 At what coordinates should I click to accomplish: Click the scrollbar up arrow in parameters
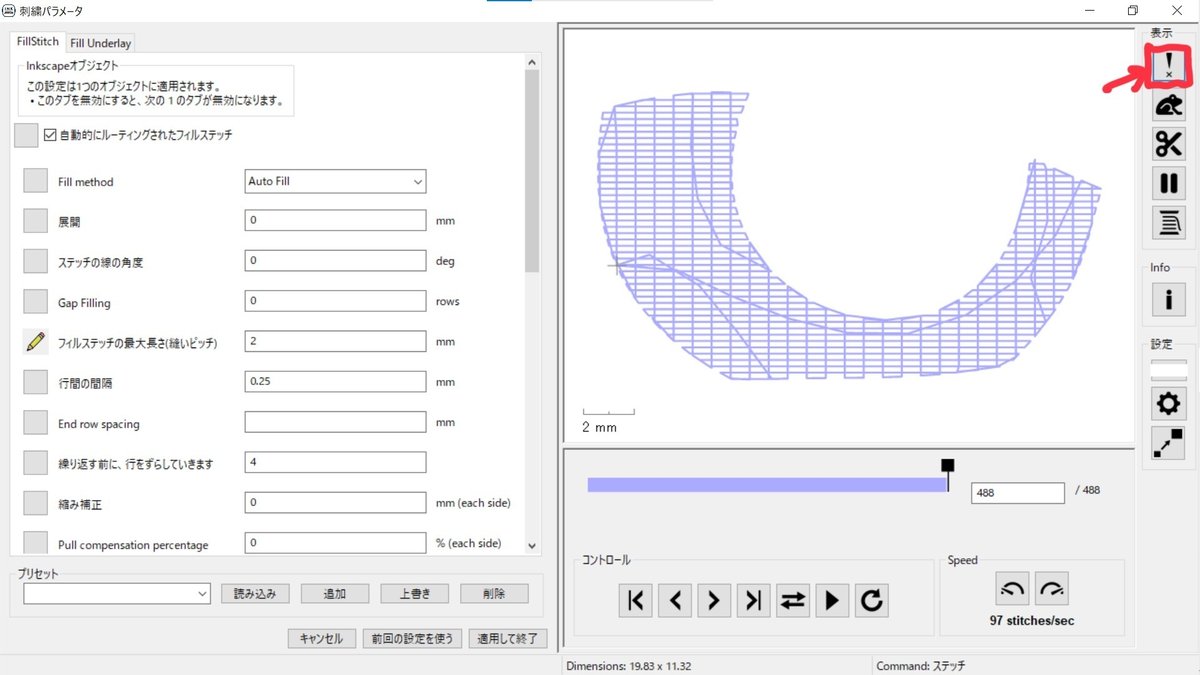[532, 63]
